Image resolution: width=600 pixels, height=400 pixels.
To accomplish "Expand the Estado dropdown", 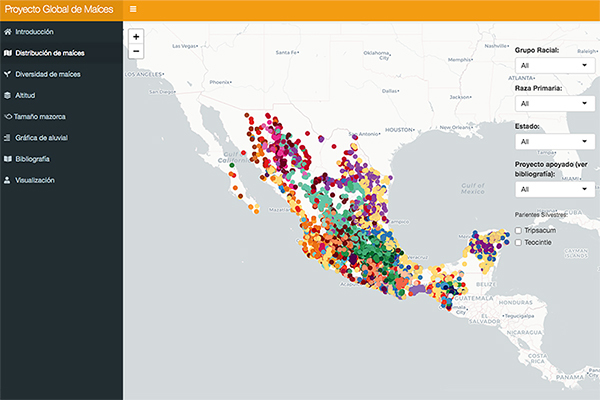I will click(555, 142).
